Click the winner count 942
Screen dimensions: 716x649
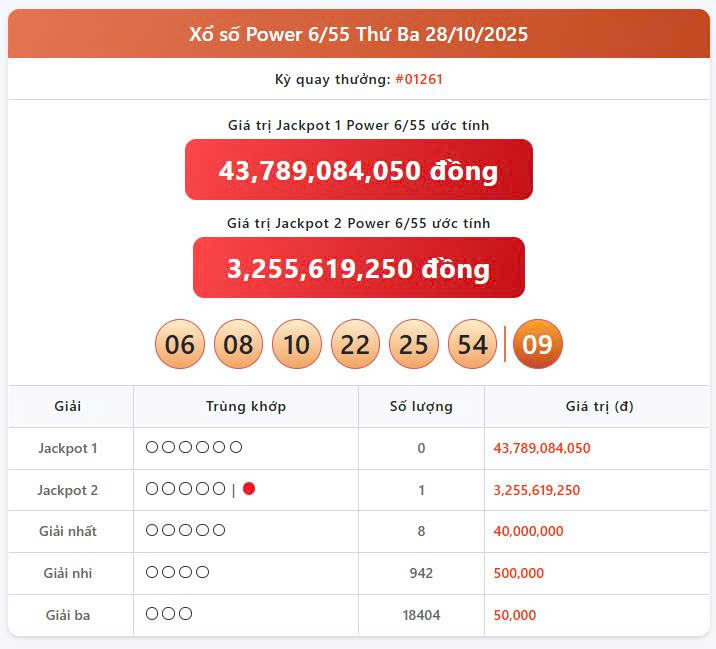click(421, 573)
